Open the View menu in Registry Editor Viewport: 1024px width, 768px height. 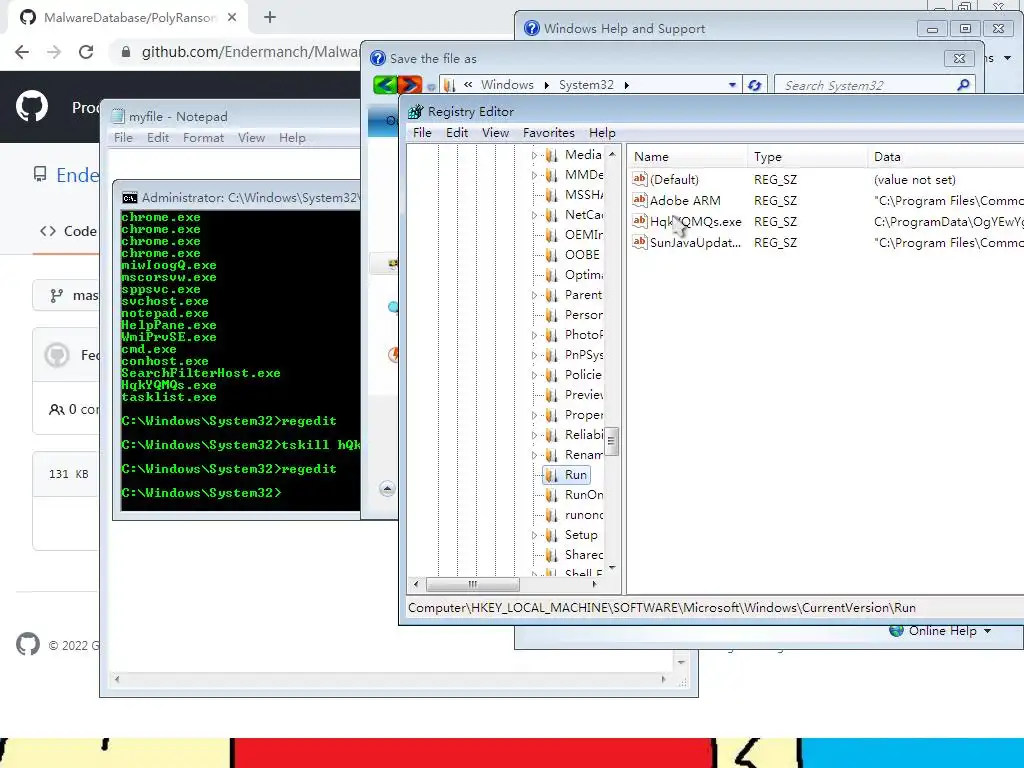[495, 133]
